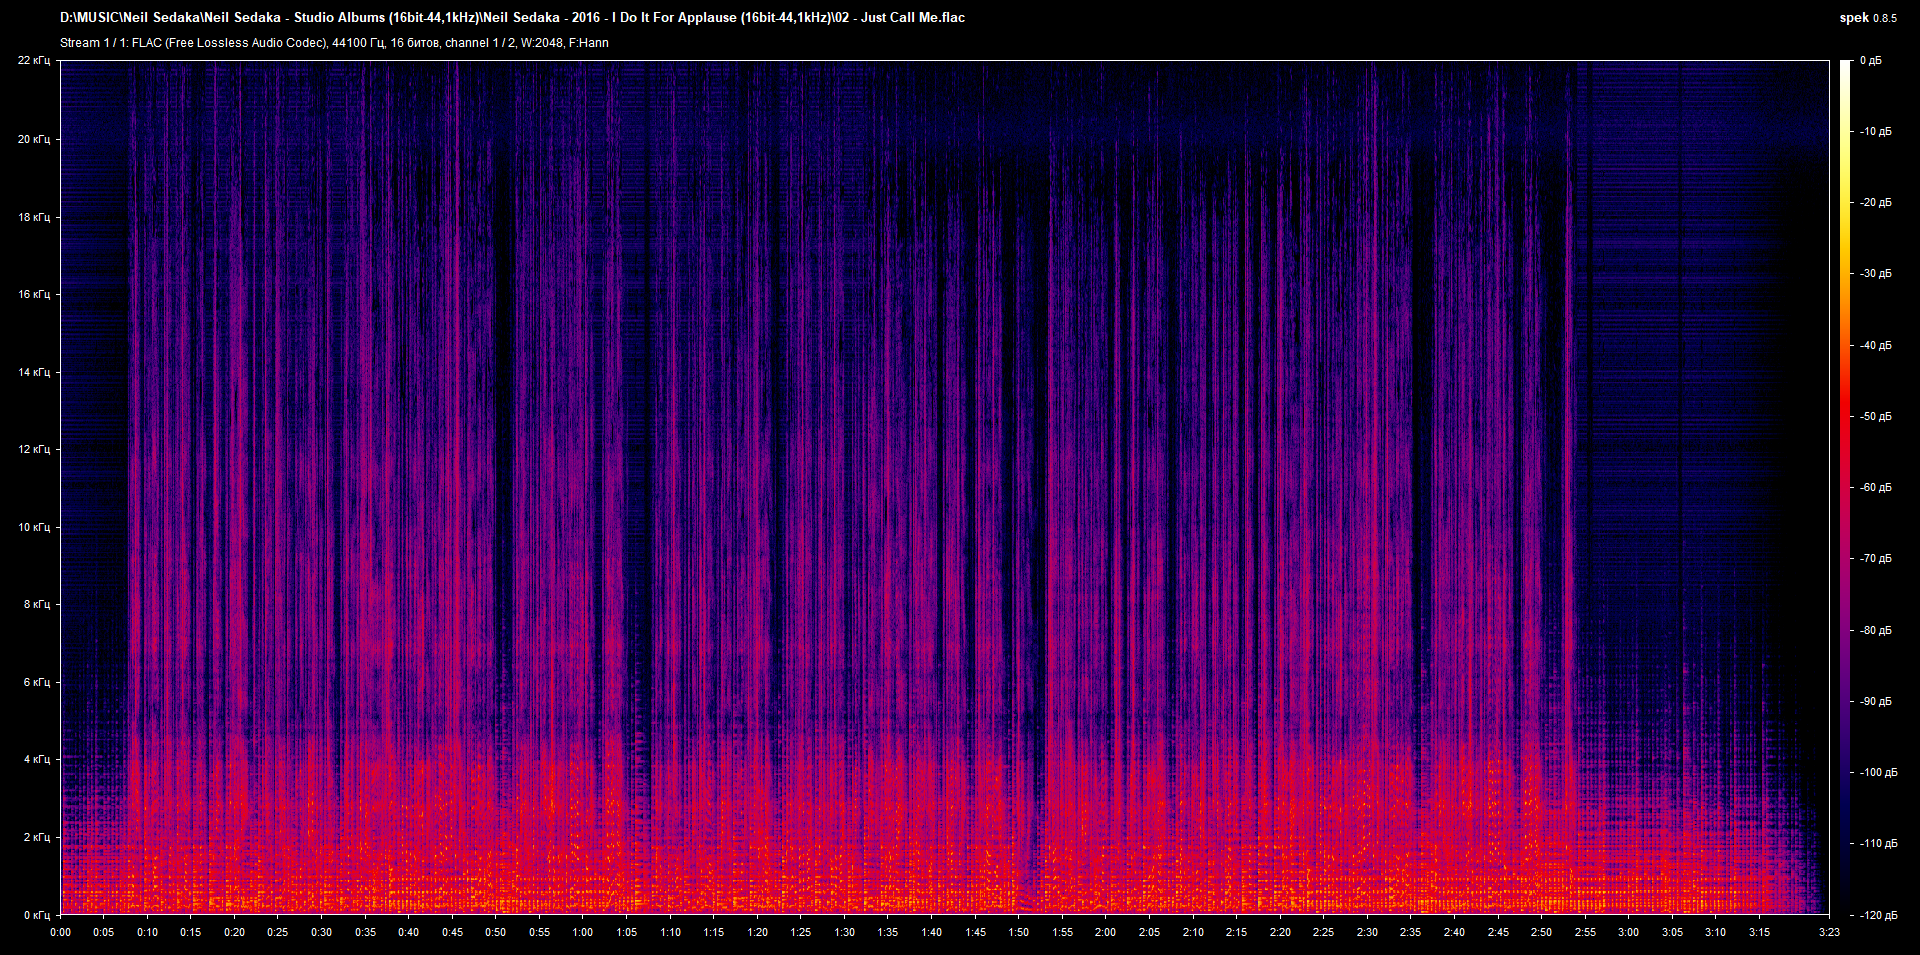Click the -90 дБ level scale label

(x=1875, y=701)
